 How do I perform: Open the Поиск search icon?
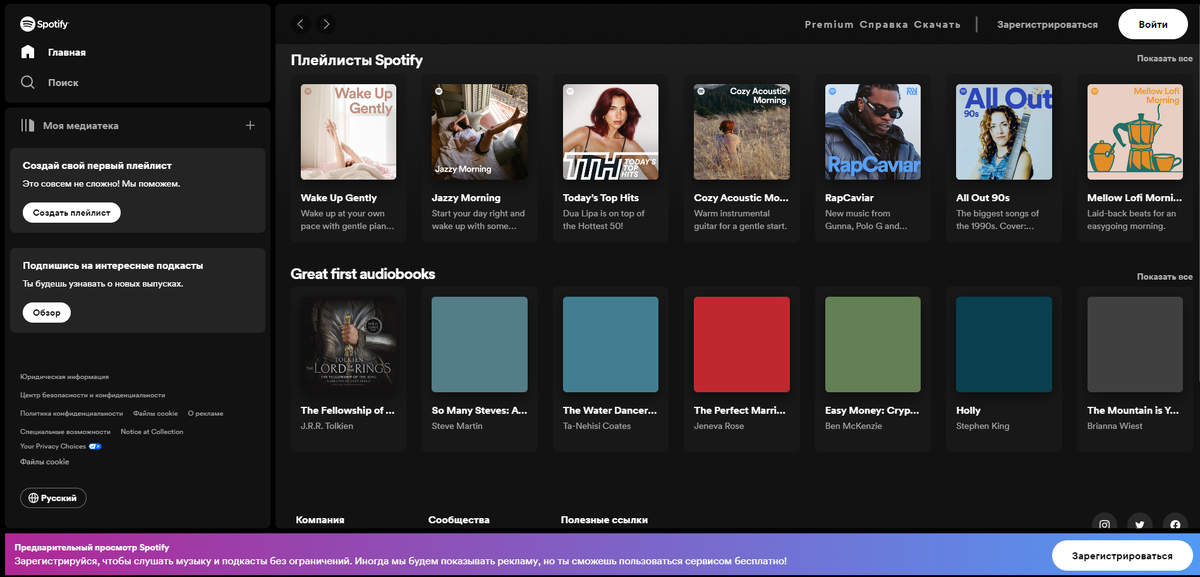coord(28,82)
